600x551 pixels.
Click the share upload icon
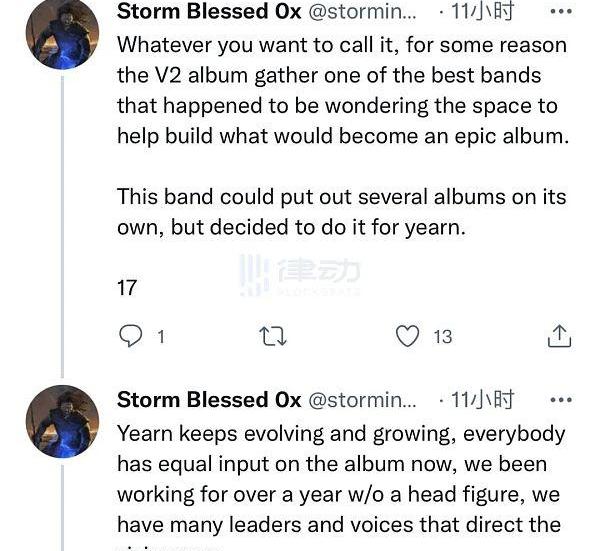(559, 337)
